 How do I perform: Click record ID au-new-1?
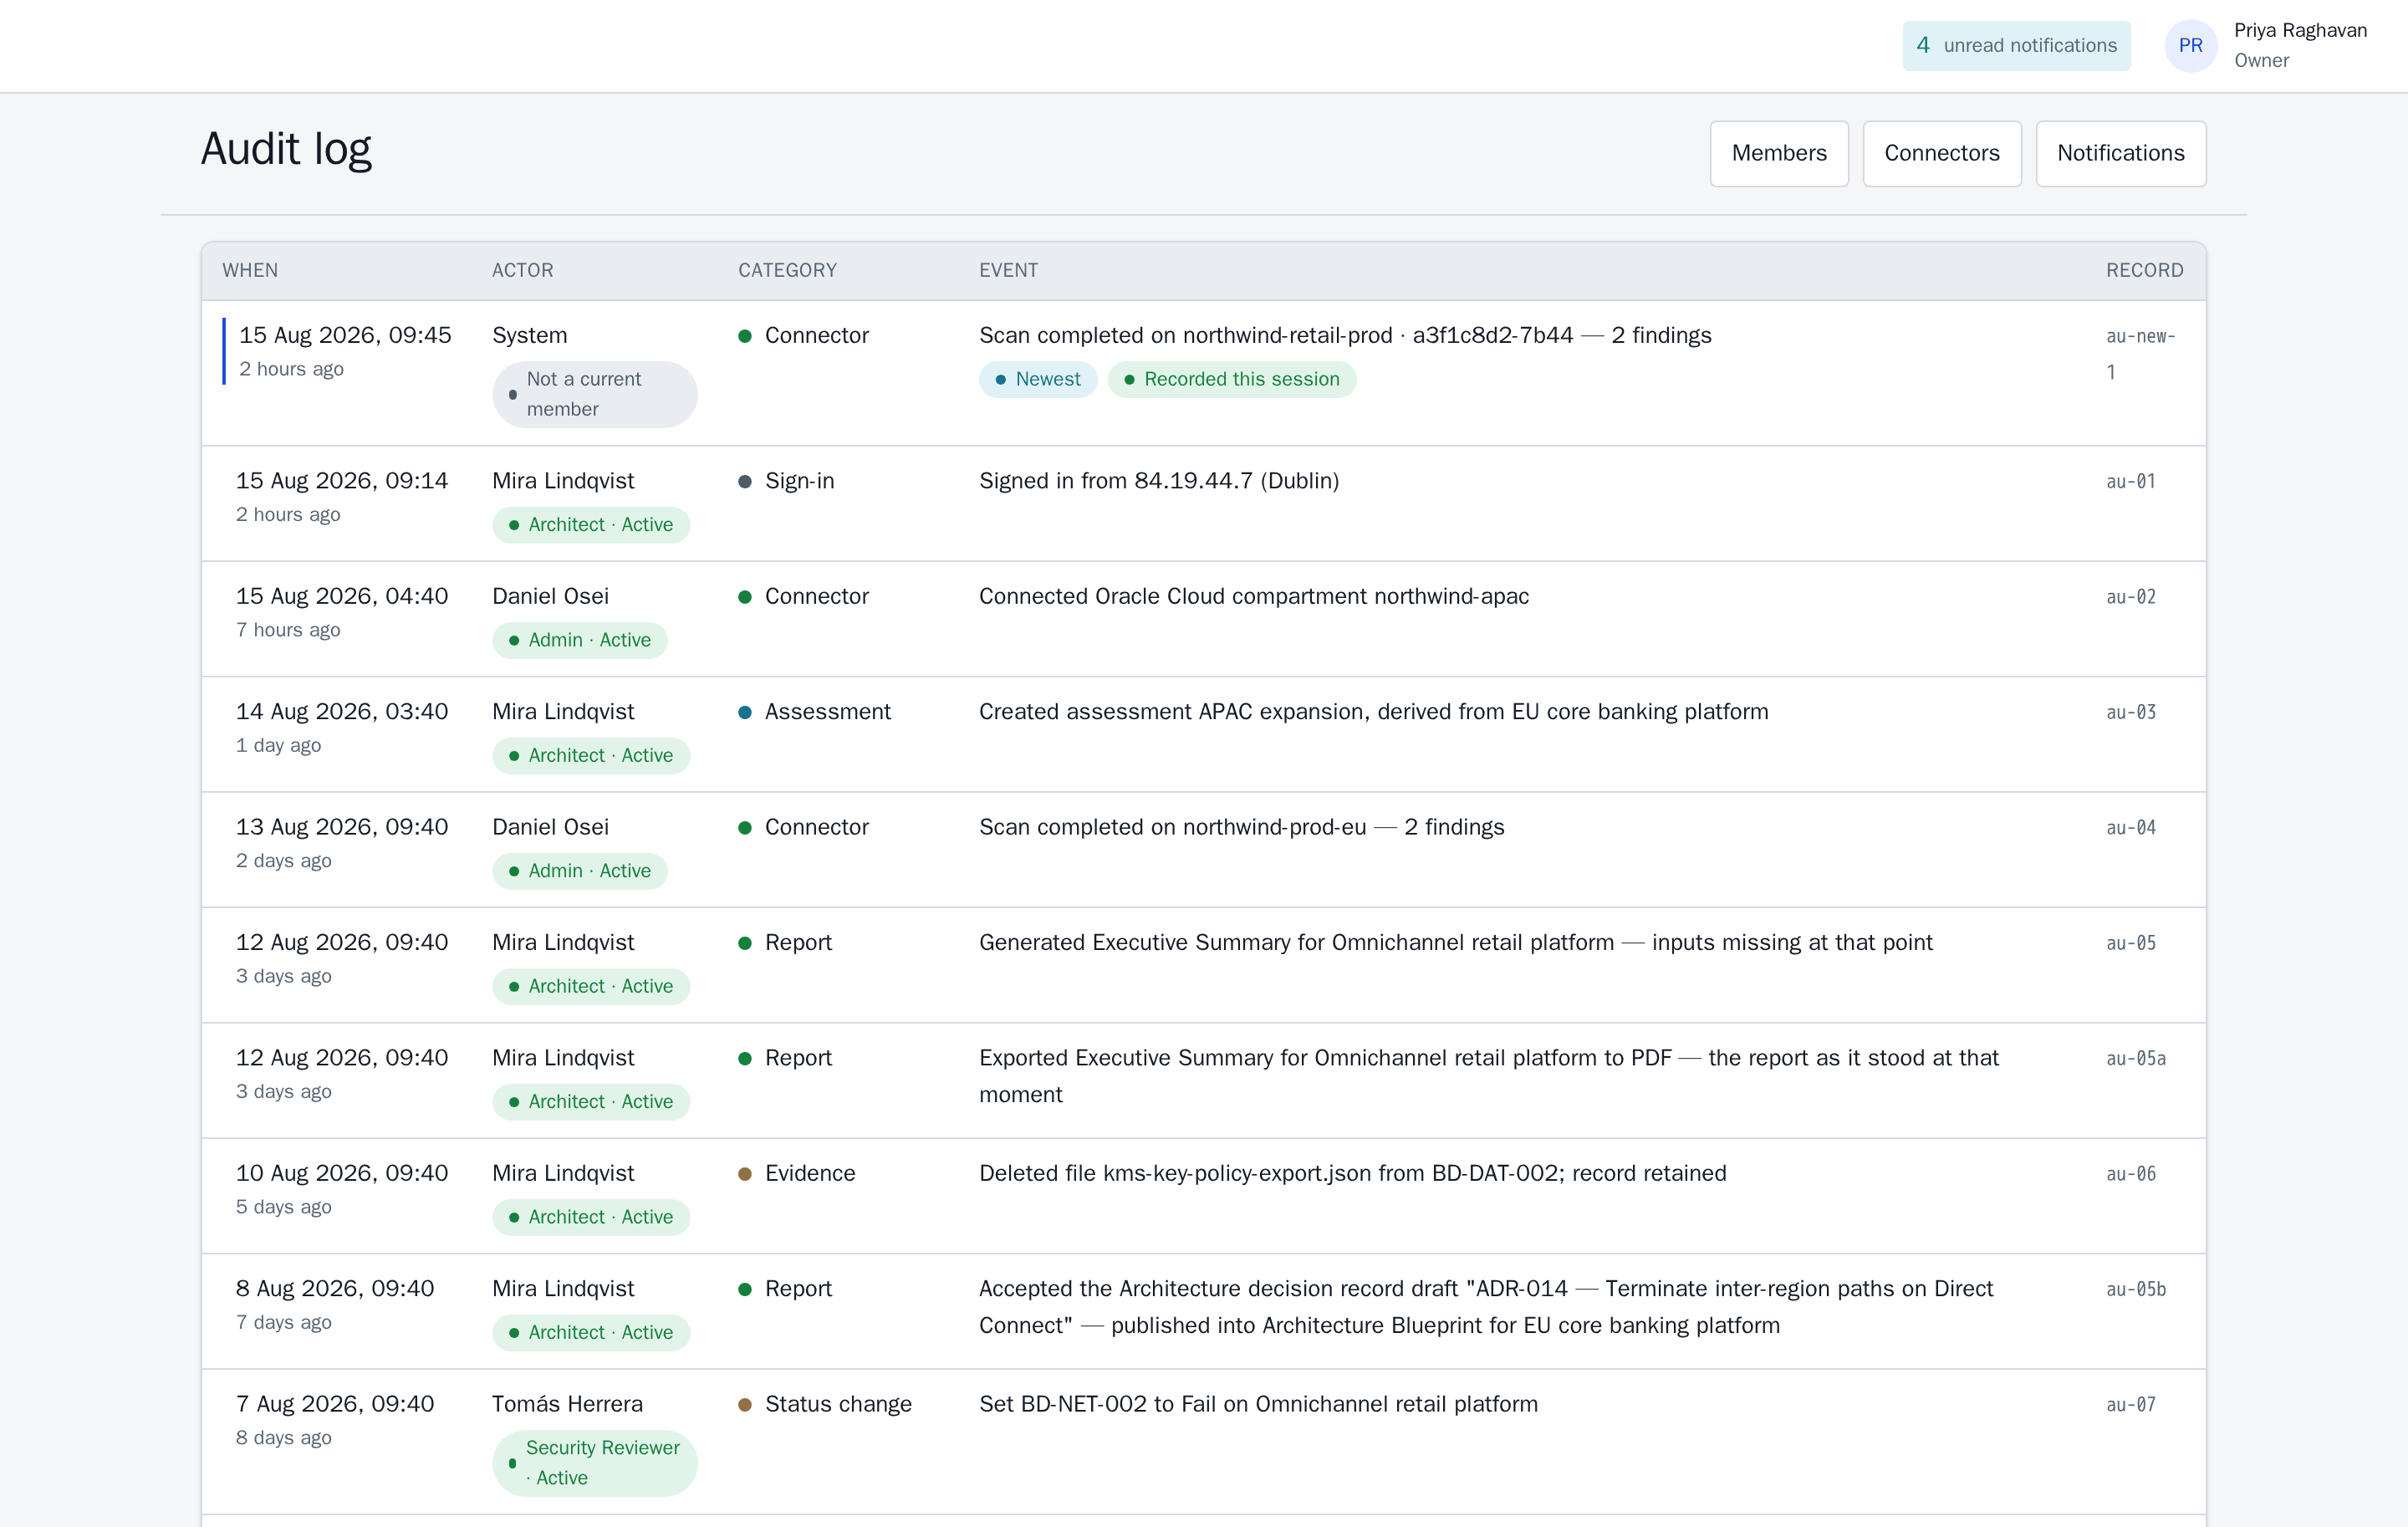click(x=2140, y=353)
